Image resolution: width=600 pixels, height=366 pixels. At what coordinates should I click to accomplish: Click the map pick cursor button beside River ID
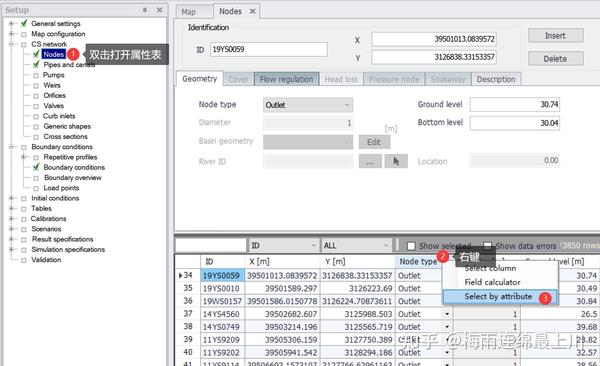396,161
